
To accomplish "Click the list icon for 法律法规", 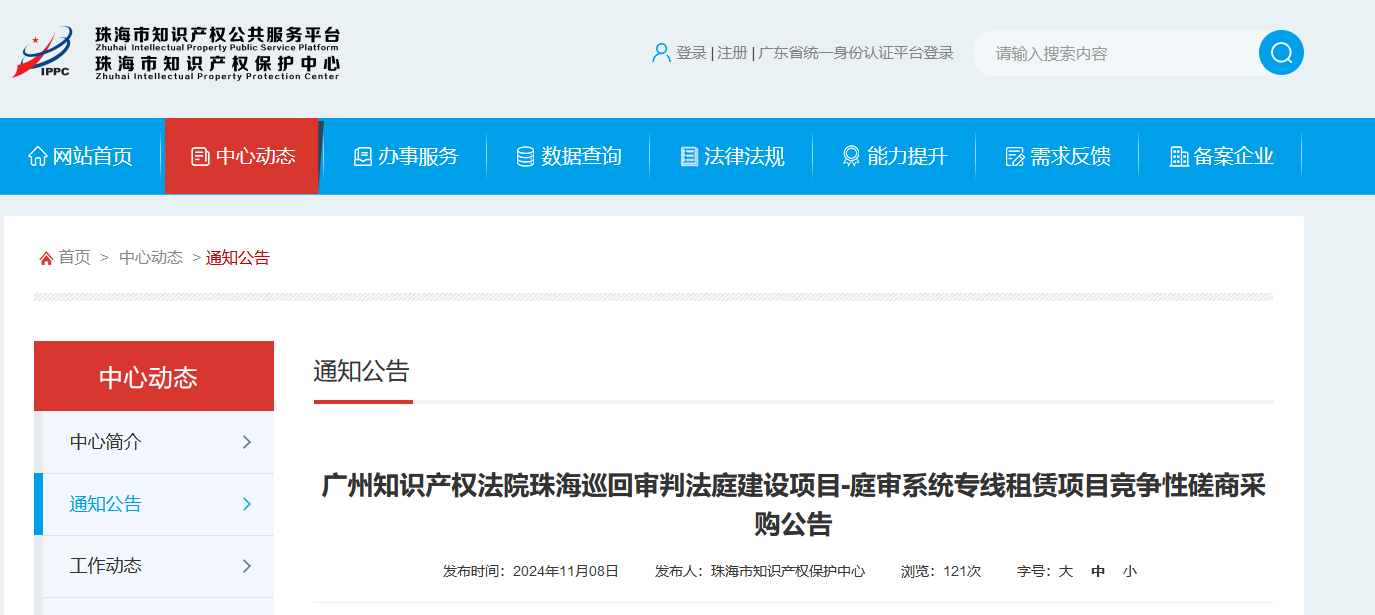I will click(x=689, y=157).
